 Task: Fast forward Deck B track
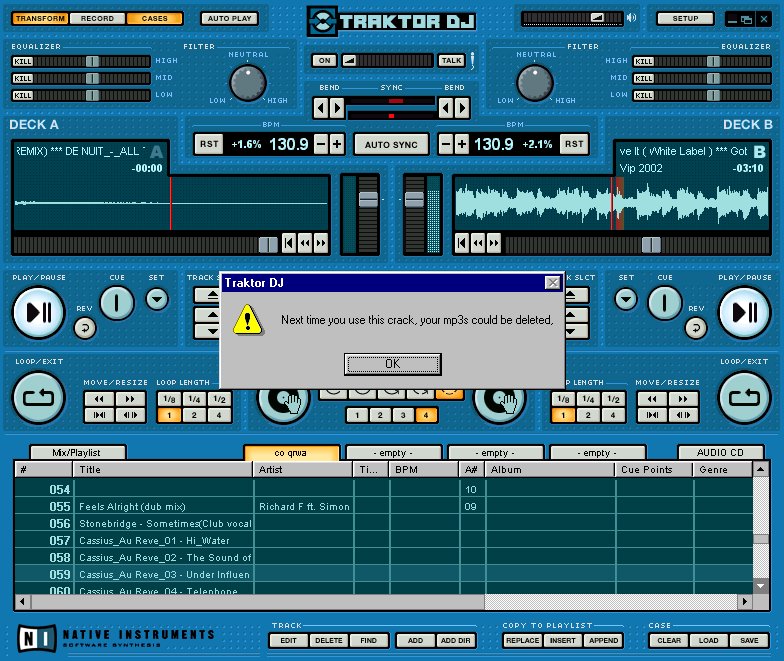pyautogui.click(x=494, y=244)
